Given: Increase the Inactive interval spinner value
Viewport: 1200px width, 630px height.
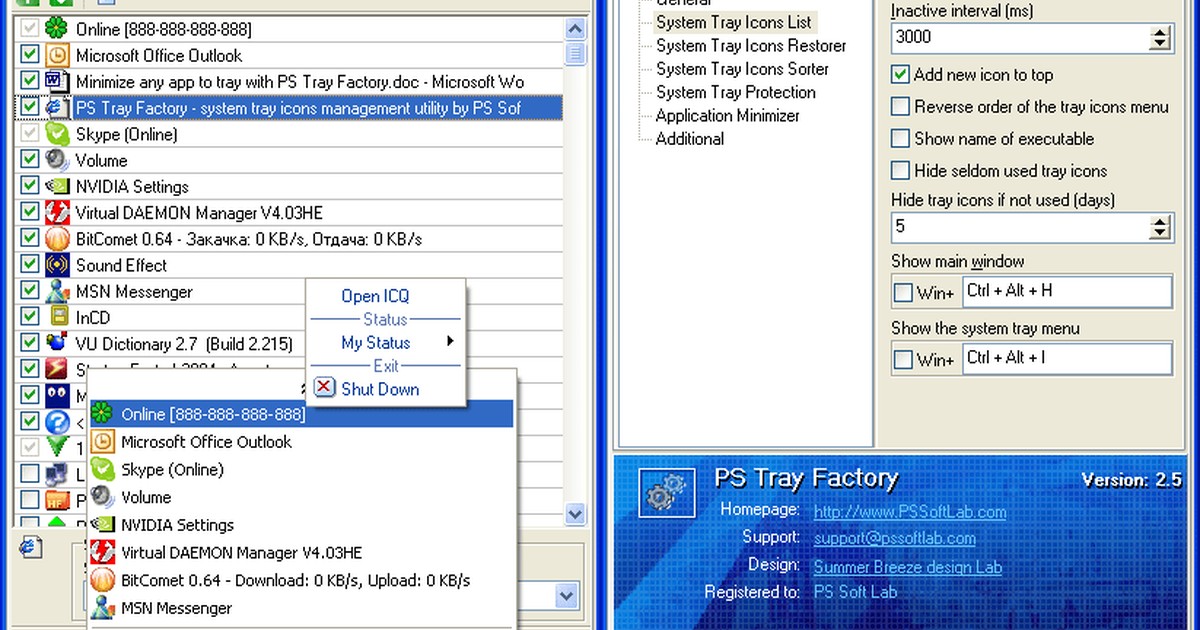Looking at the screenshot, I should 1160,32.
